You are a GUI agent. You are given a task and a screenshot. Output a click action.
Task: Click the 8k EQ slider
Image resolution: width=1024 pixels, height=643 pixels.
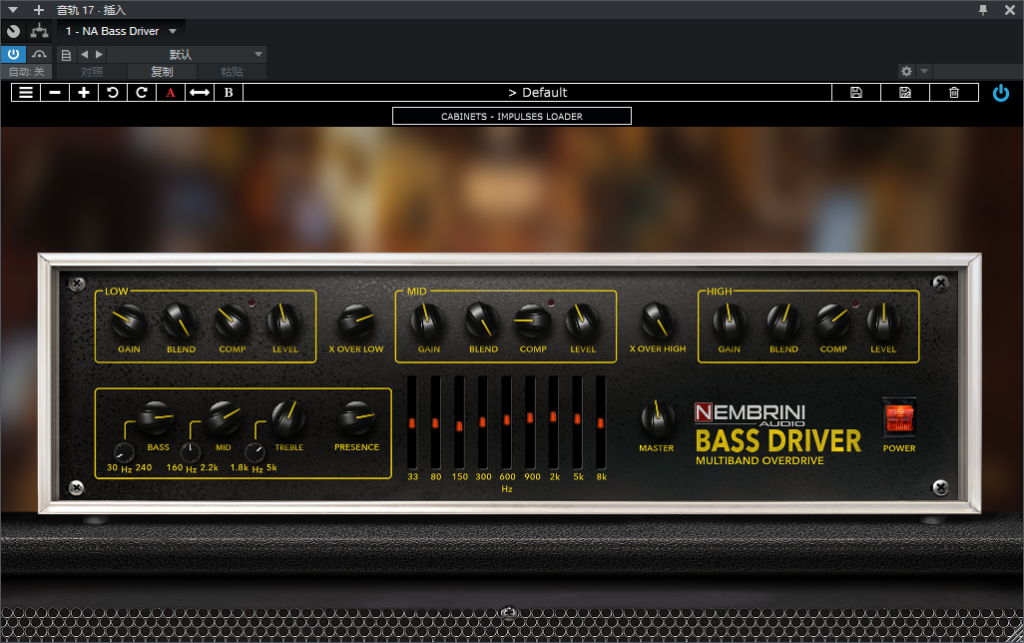point(601,422)
